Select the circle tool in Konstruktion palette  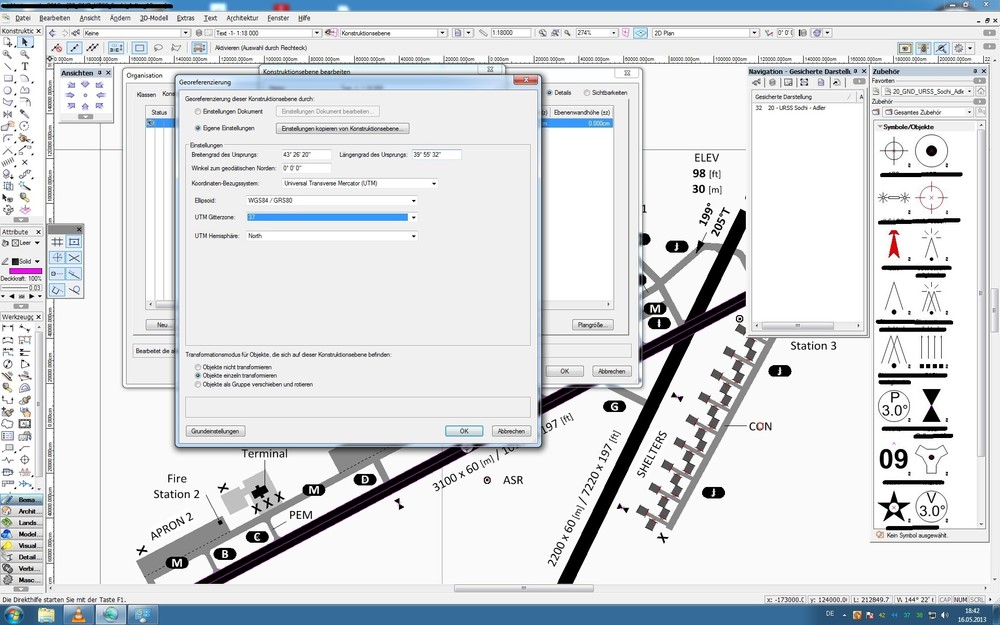[x=8, y=90]
